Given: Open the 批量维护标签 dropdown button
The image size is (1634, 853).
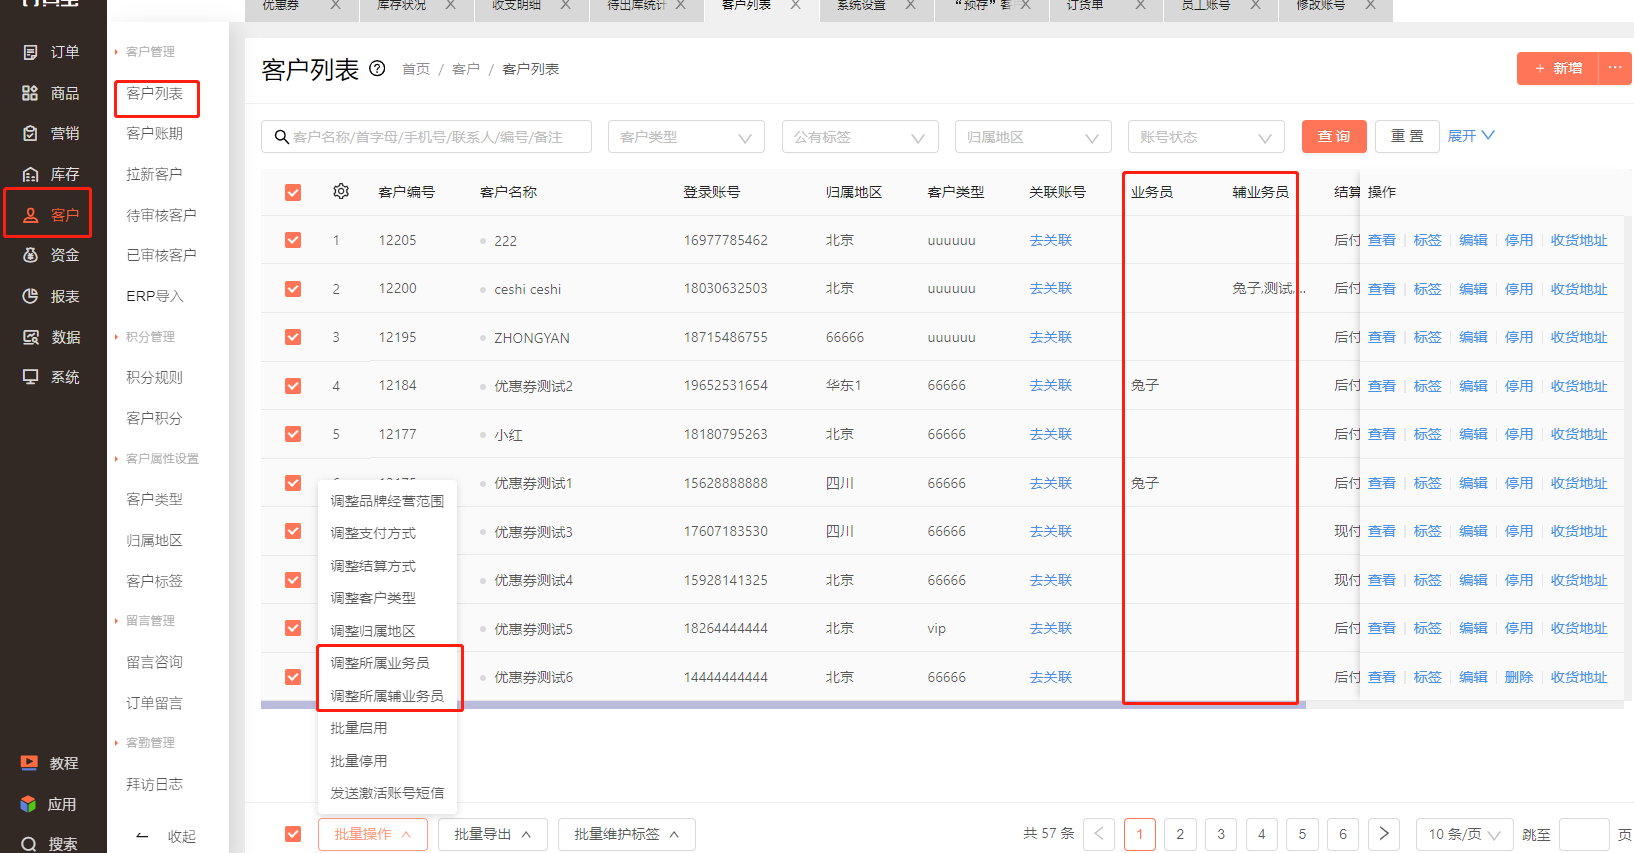Looking at the screenshot, I should [x=627, y=834].
